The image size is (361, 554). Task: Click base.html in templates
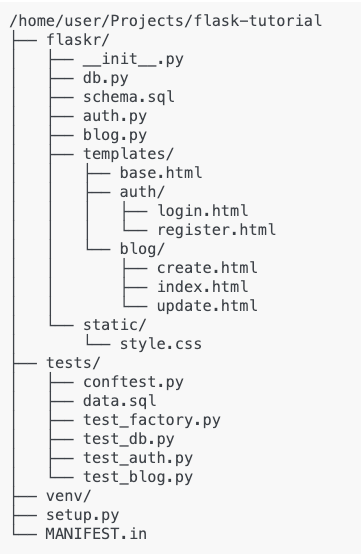click(161, 173)
